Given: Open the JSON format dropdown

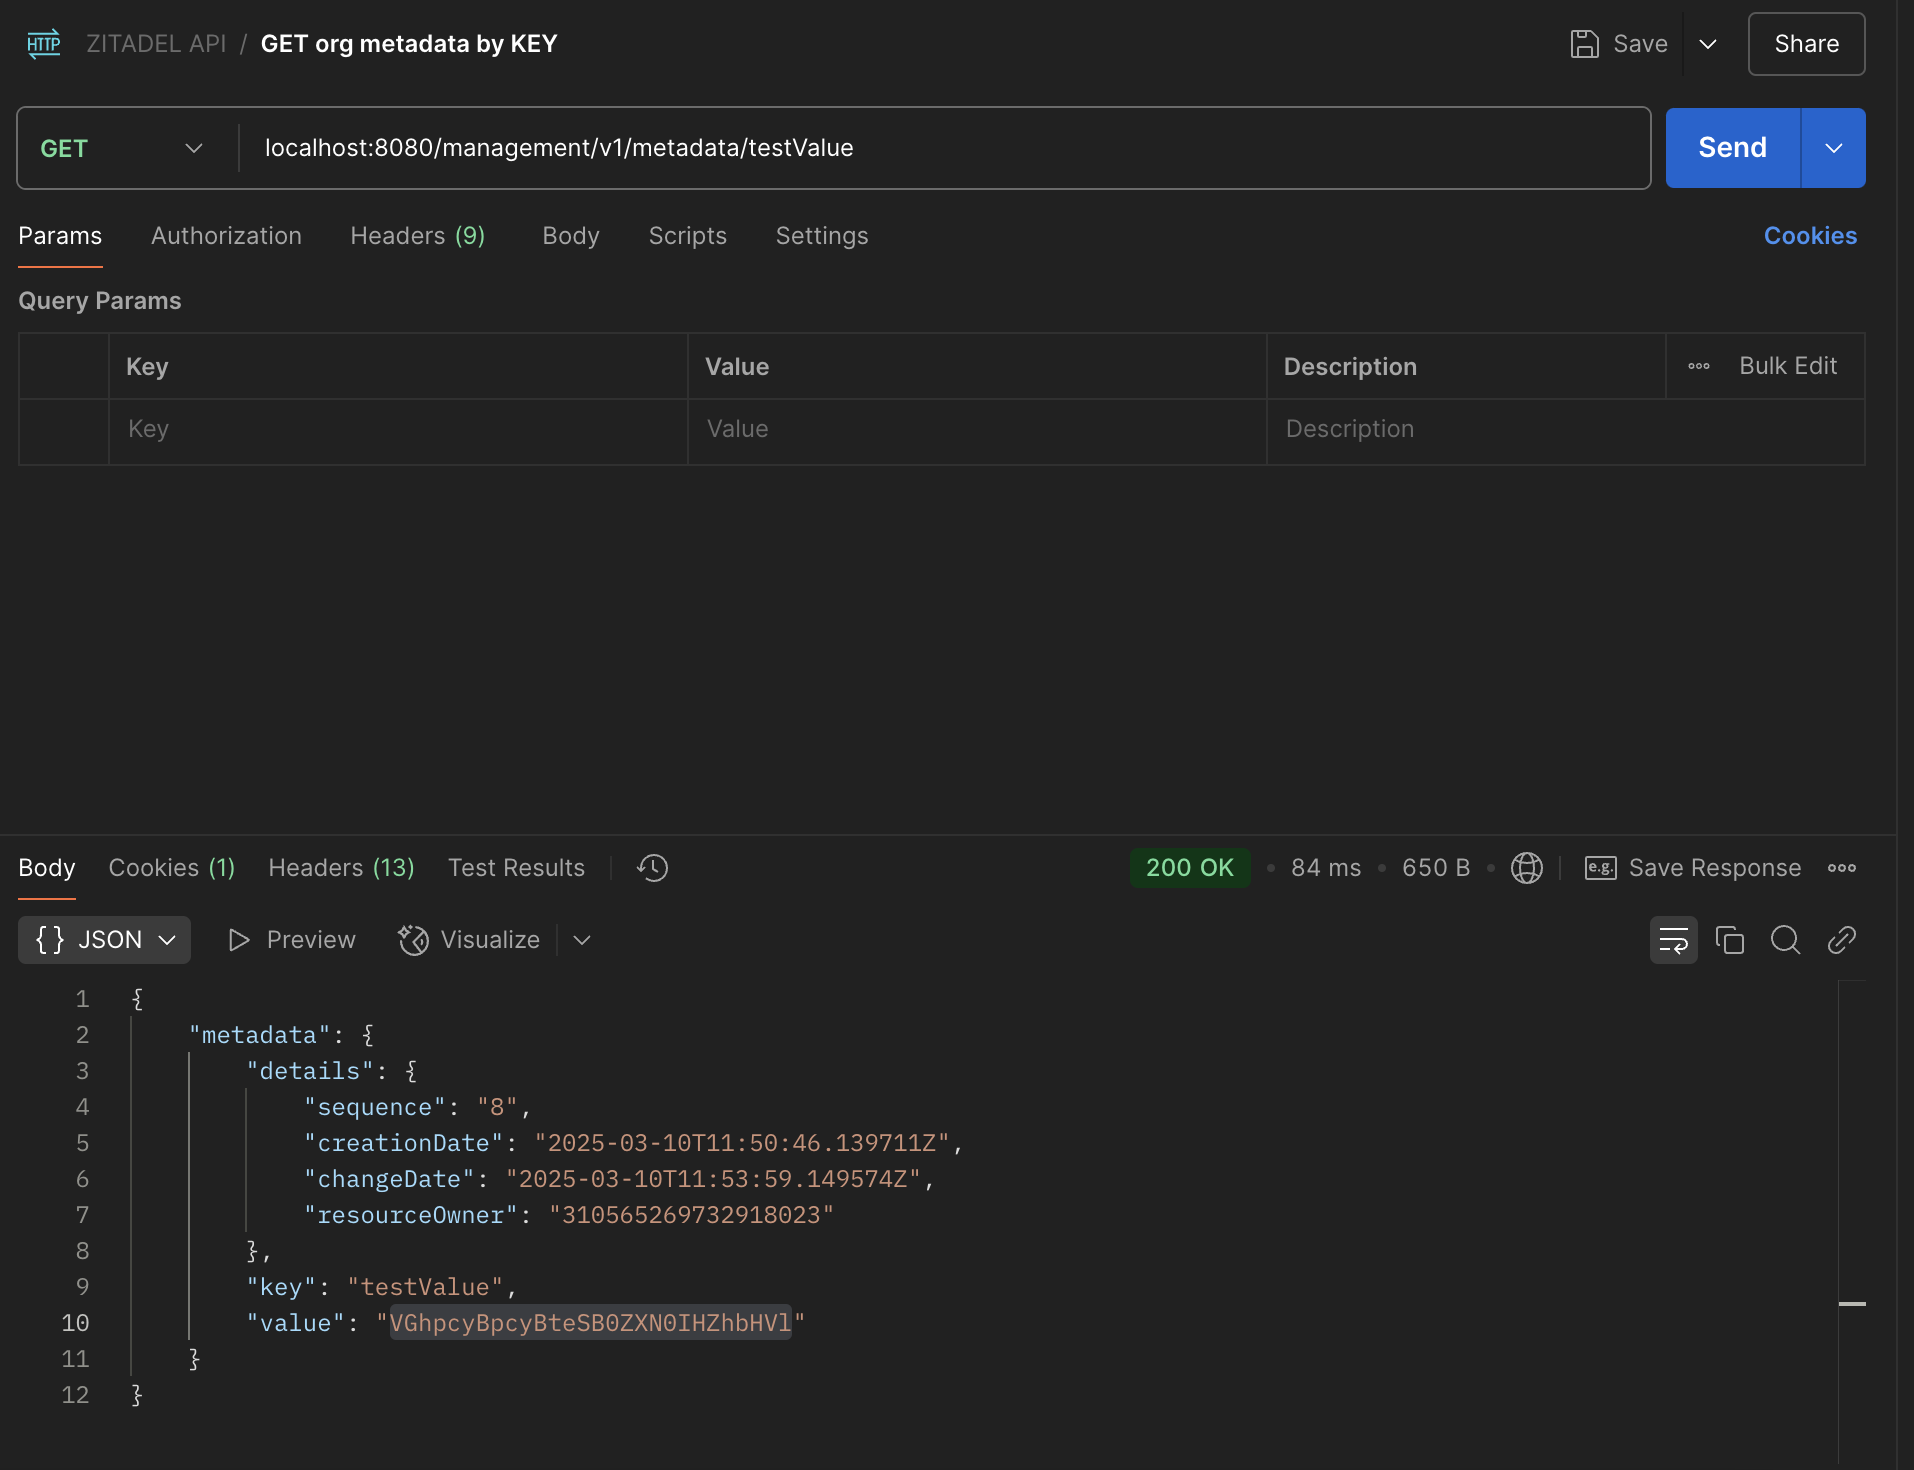Looking at the screenshot, I should click(x=105, y=940).
